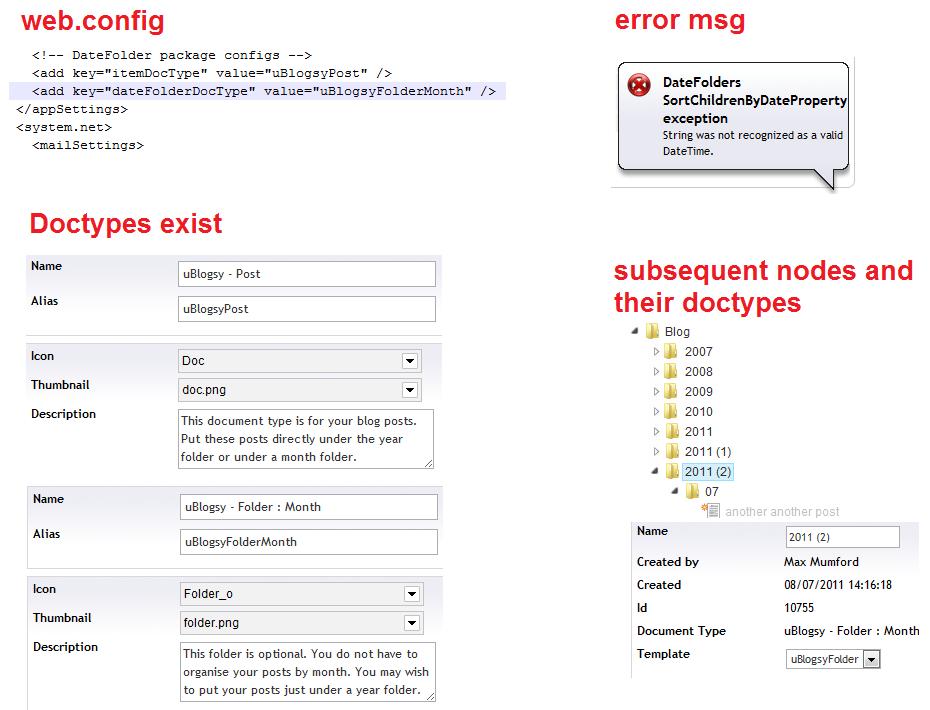Click the node Name field showing 2011 (2)
This screenshot has width=930, height=710.
842,537
